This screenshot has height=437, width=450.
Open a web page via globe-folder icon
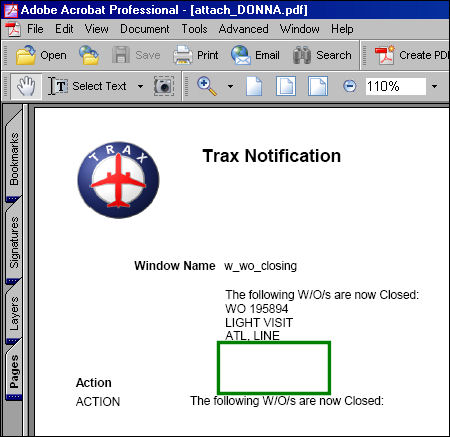pyautogui.click(x=89, y=55)
